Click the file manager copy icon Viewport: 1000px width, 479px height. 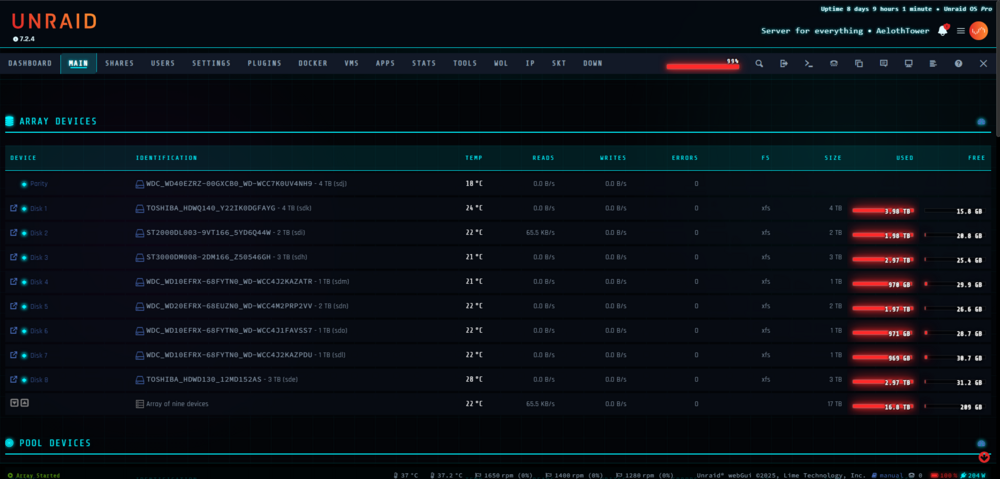pyautogui.click(x=859, y=64)
